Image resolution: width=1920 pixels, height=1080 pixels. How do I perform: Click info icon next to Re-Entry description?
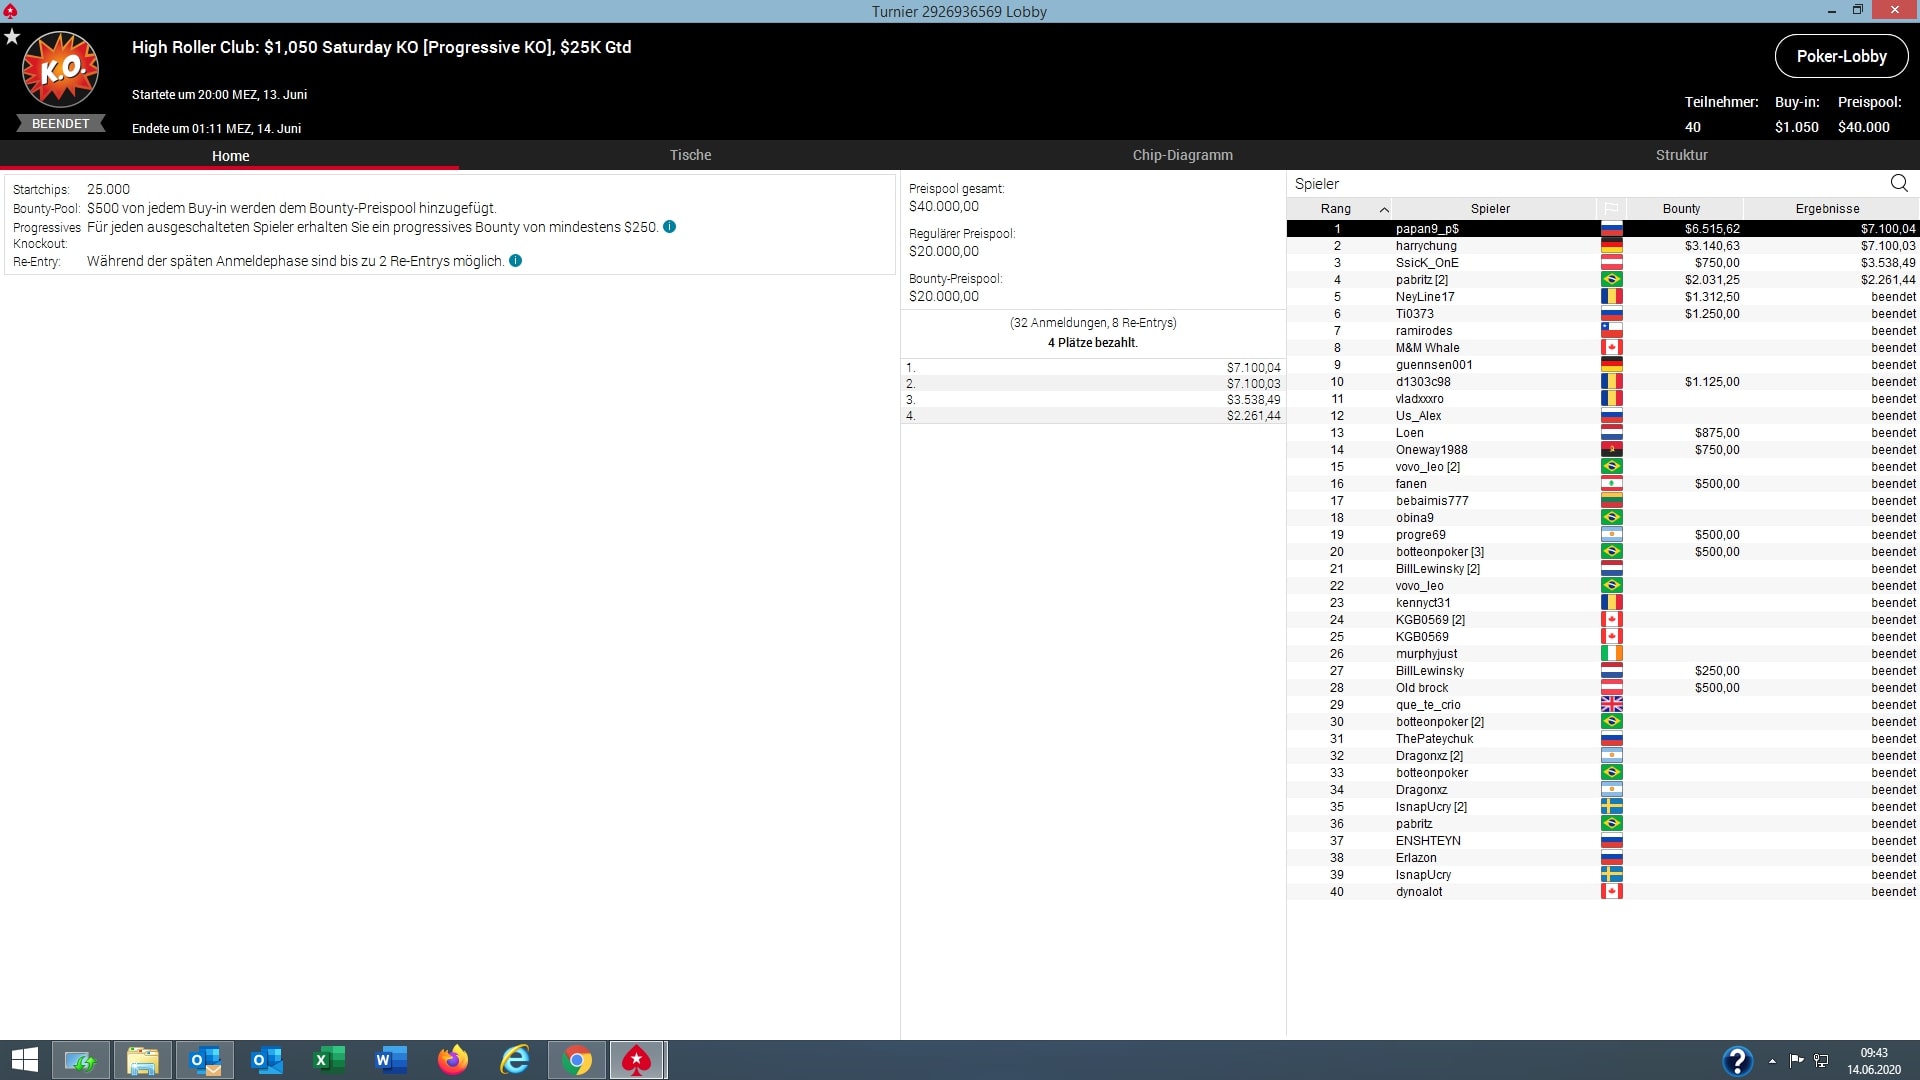tap(515, 261)
